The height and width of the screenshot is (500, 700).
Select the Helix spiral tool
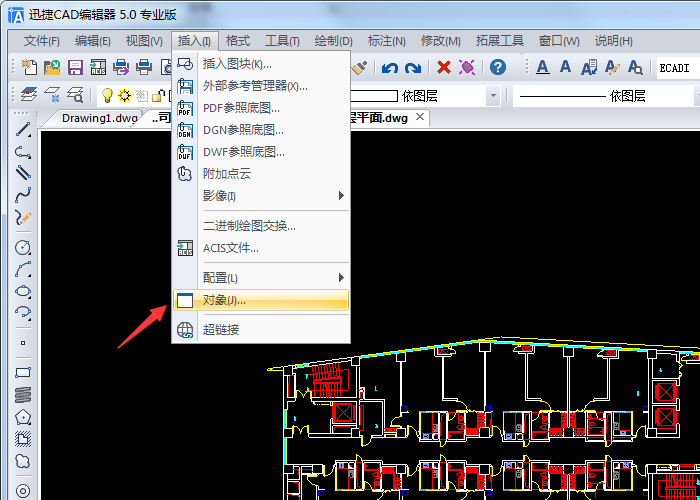click(x=23, y=395)
